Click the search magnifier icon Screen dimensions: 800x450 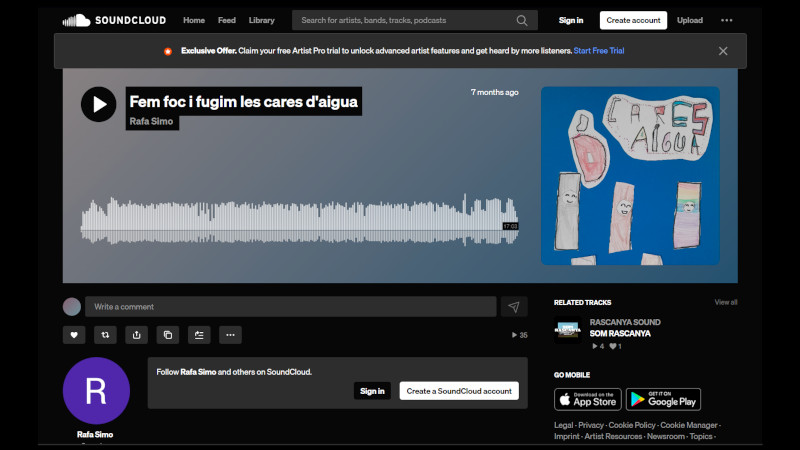522,20
